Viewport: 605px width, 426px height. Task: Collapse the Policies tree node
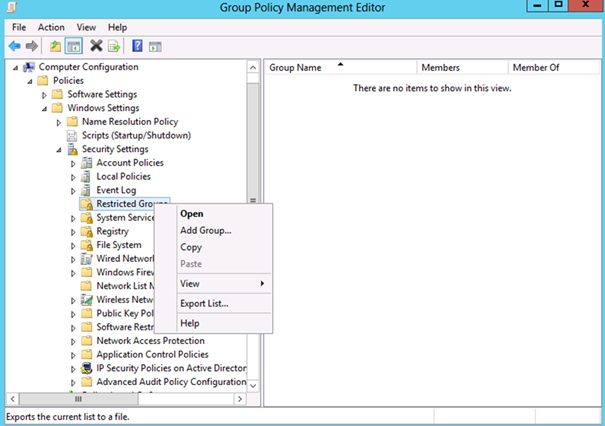[x=30, y=81]
